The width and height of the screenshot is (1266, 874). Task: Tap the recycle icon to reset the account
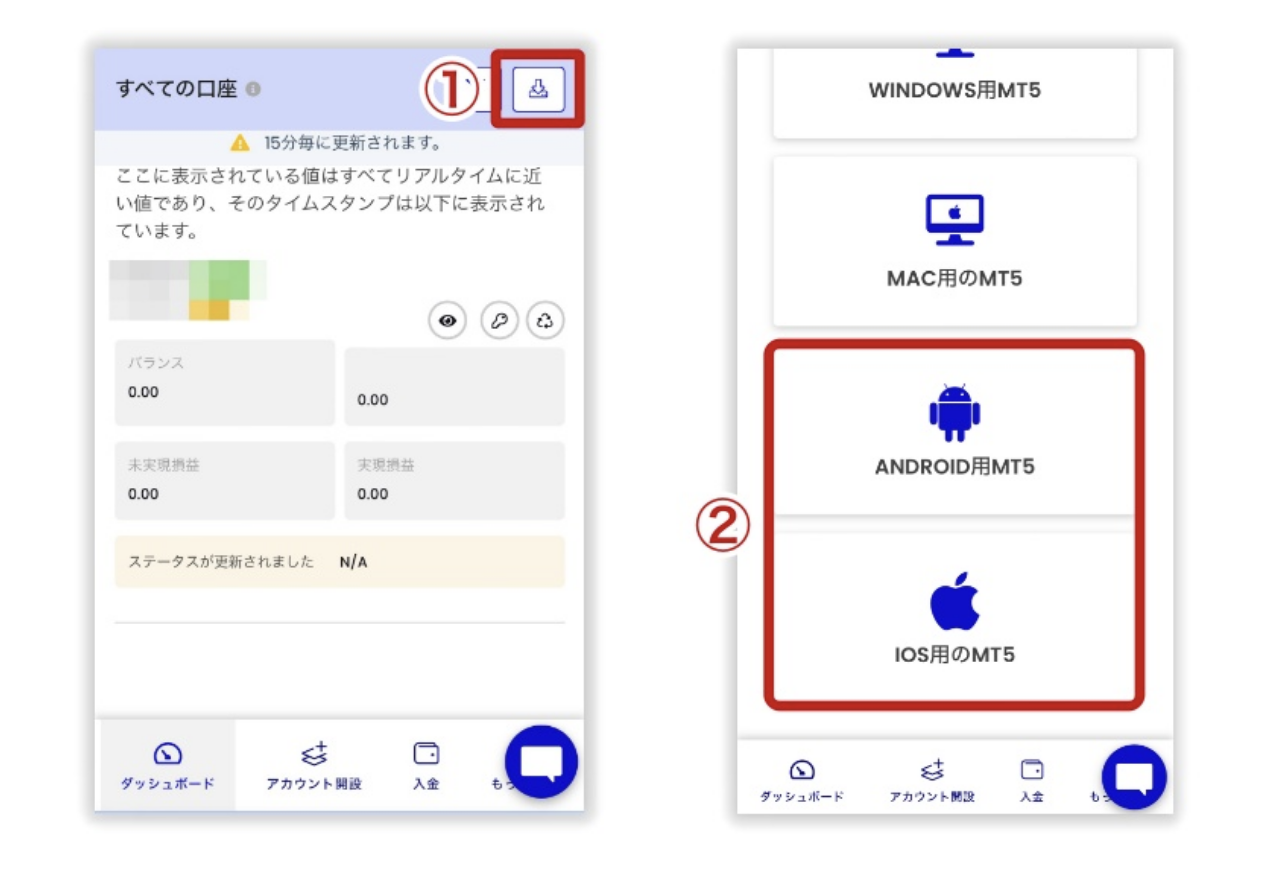click(x=544, y=321)
